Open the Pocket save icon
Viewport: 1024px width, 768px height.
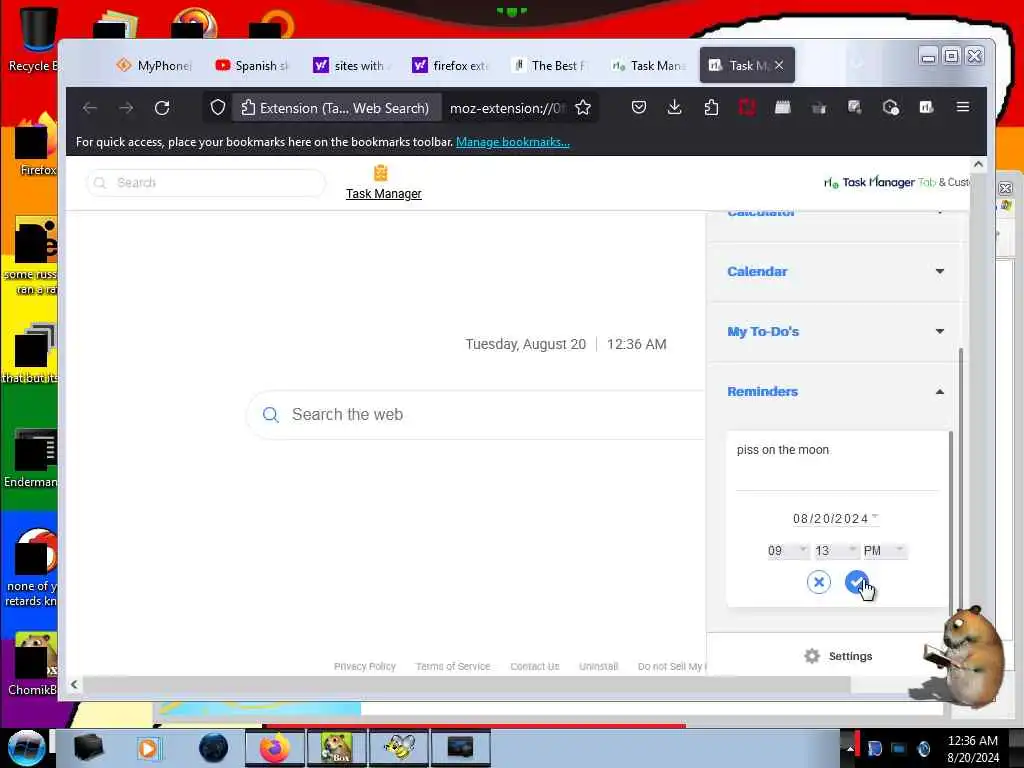pyautogui.click(x=639, y=107)
